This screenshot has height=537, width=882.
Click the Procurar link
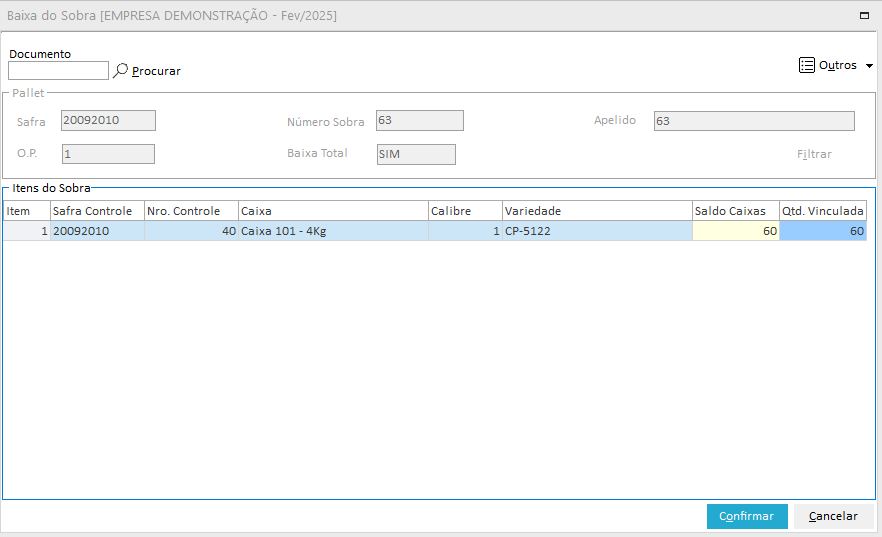point(156,71)
